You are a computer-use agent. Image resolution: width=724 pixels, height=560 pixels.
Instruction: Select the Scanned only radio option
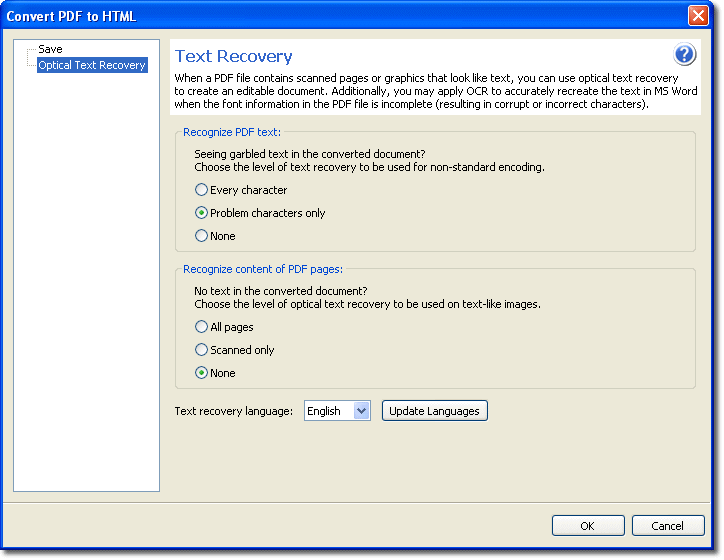202,350
